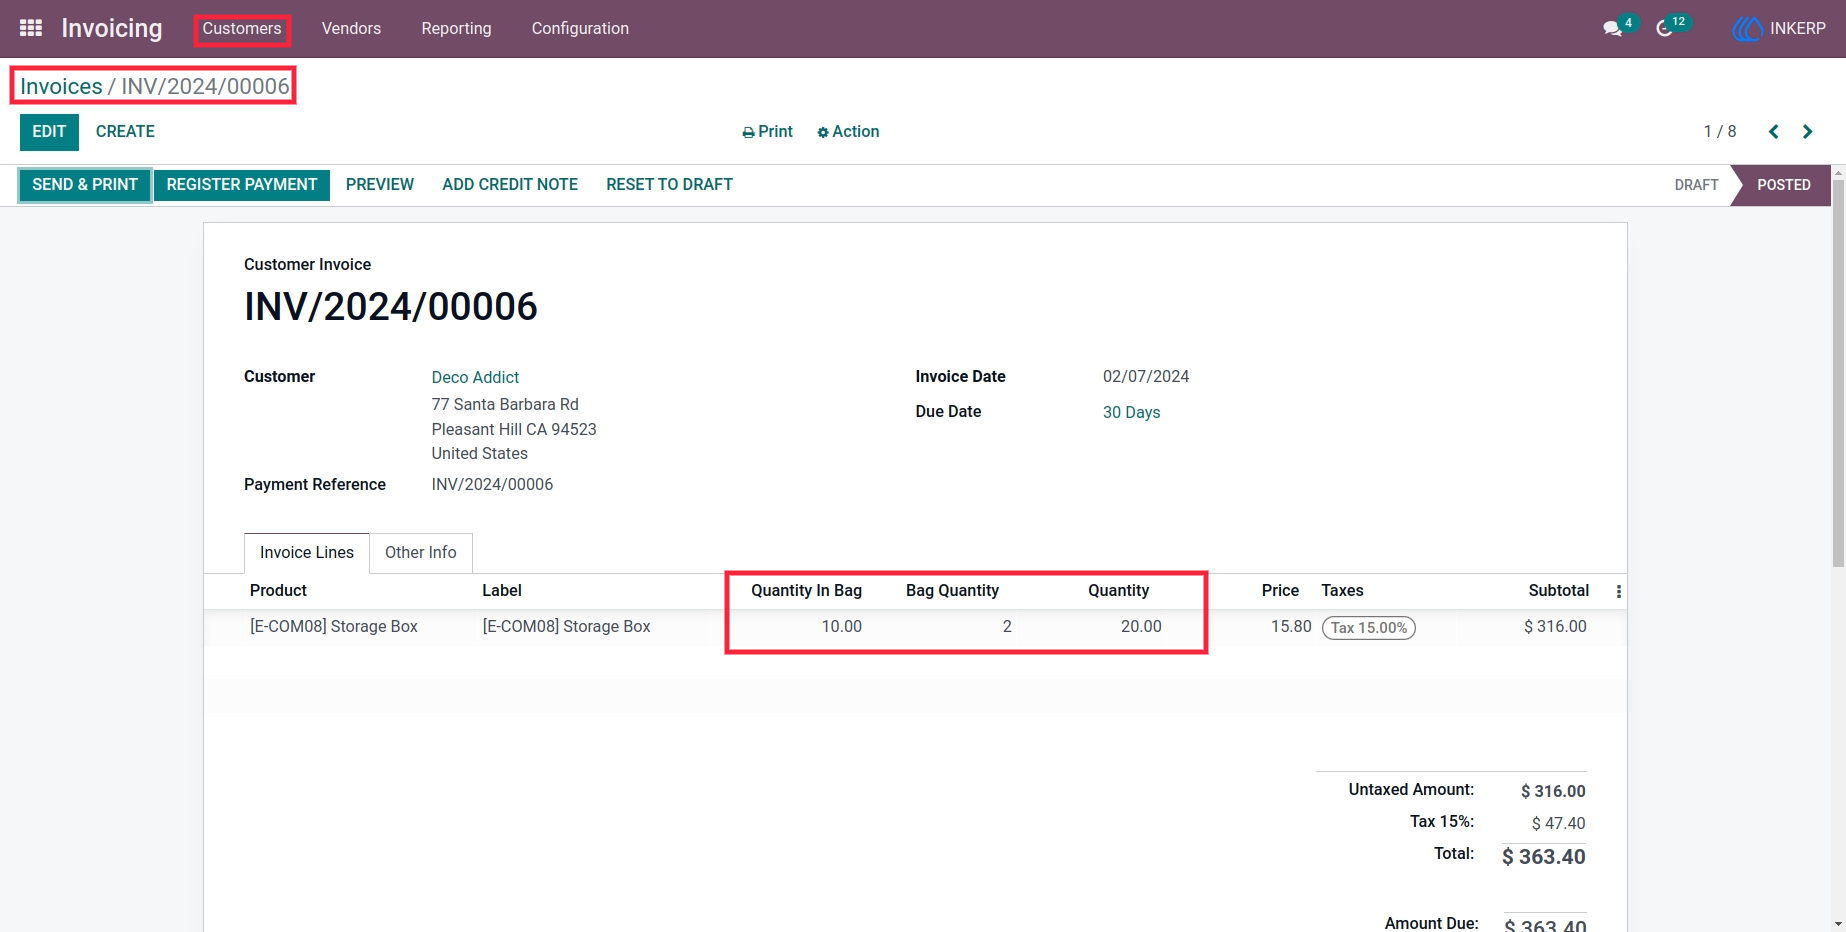
Task: Click RESET TO DRAFT button
Action: click(669, 185)
